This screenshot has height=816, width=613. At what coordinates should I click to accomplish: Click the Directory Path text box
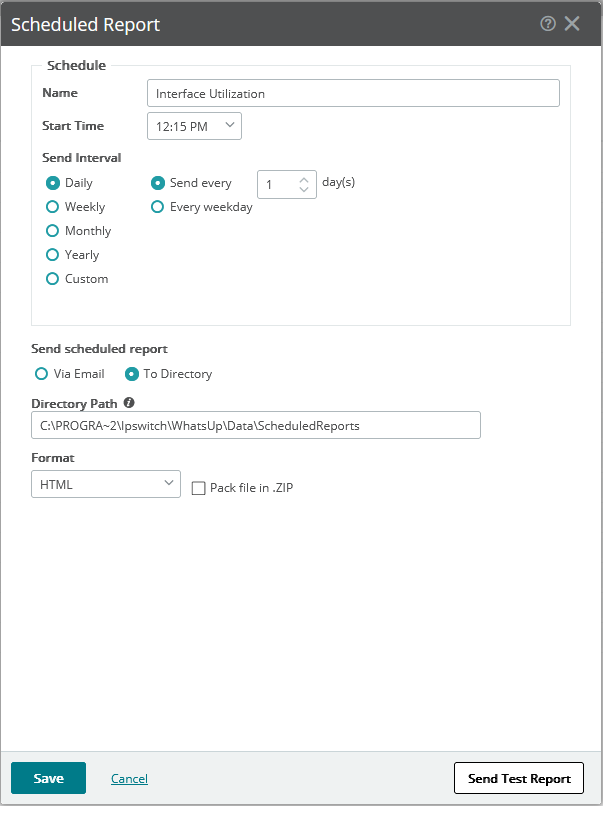pos(256,425)
